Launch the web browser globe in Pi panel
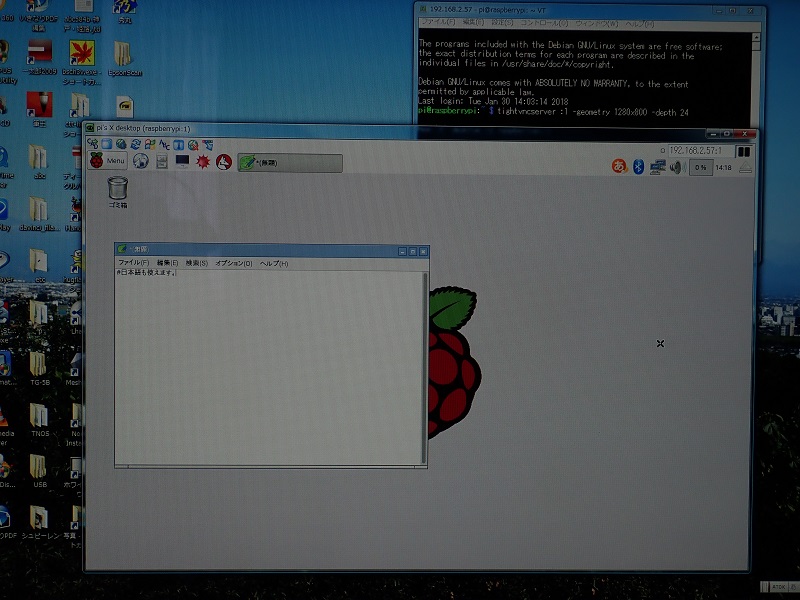Image resolution: width=800 pixels, height=600 pixels. [x=141, y=161]
